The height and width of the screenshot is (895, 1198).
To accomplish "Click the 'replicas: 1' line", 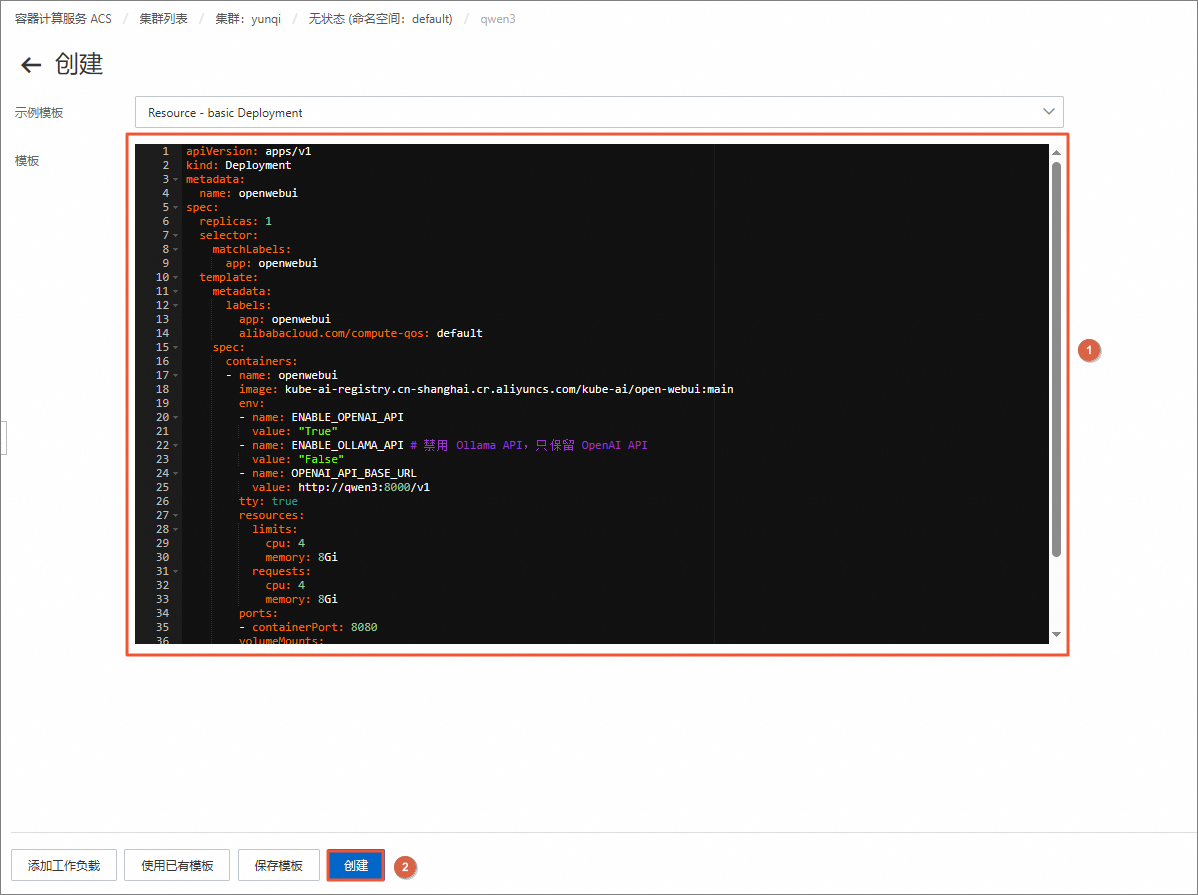I will click(x=235, y=222).
